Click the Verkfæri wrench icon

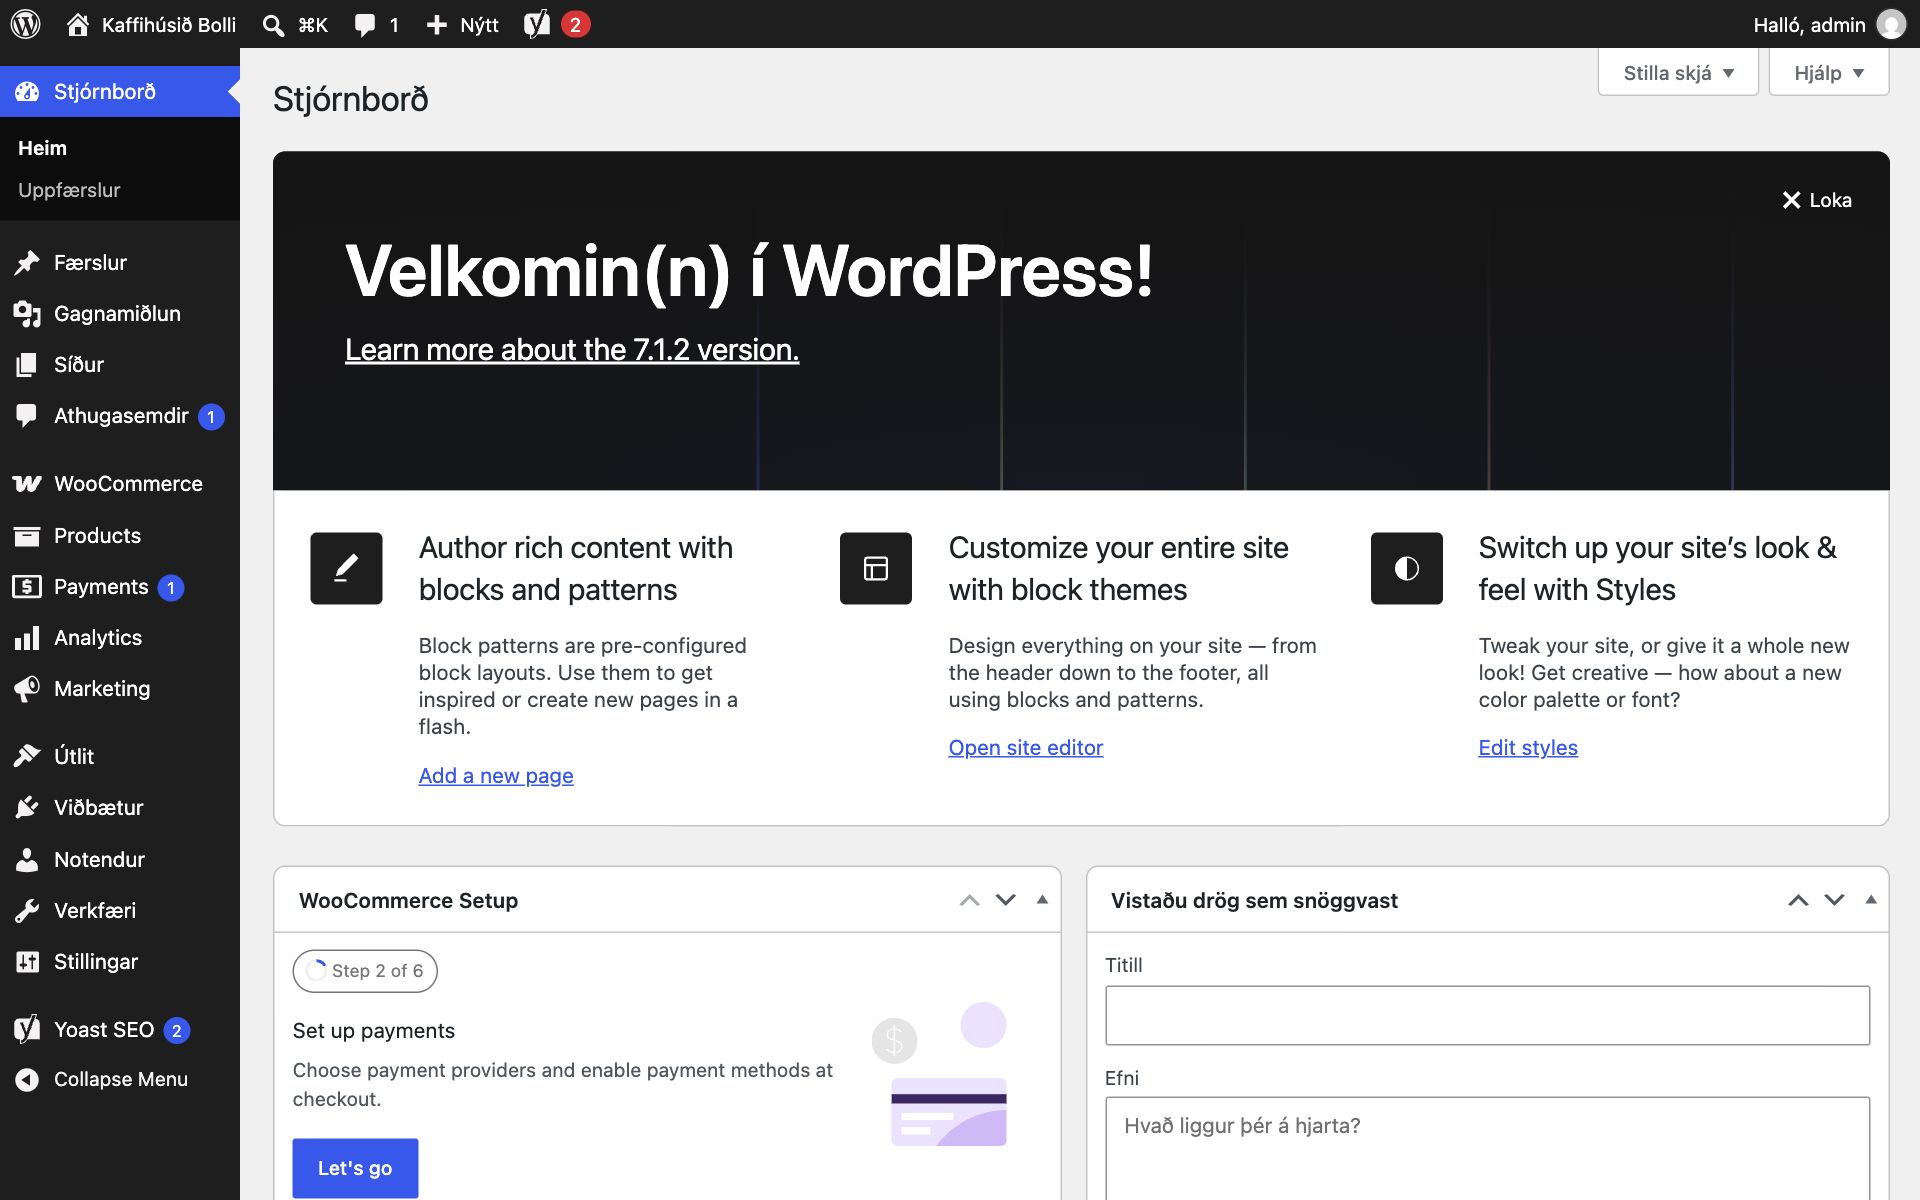coord(27,911)
